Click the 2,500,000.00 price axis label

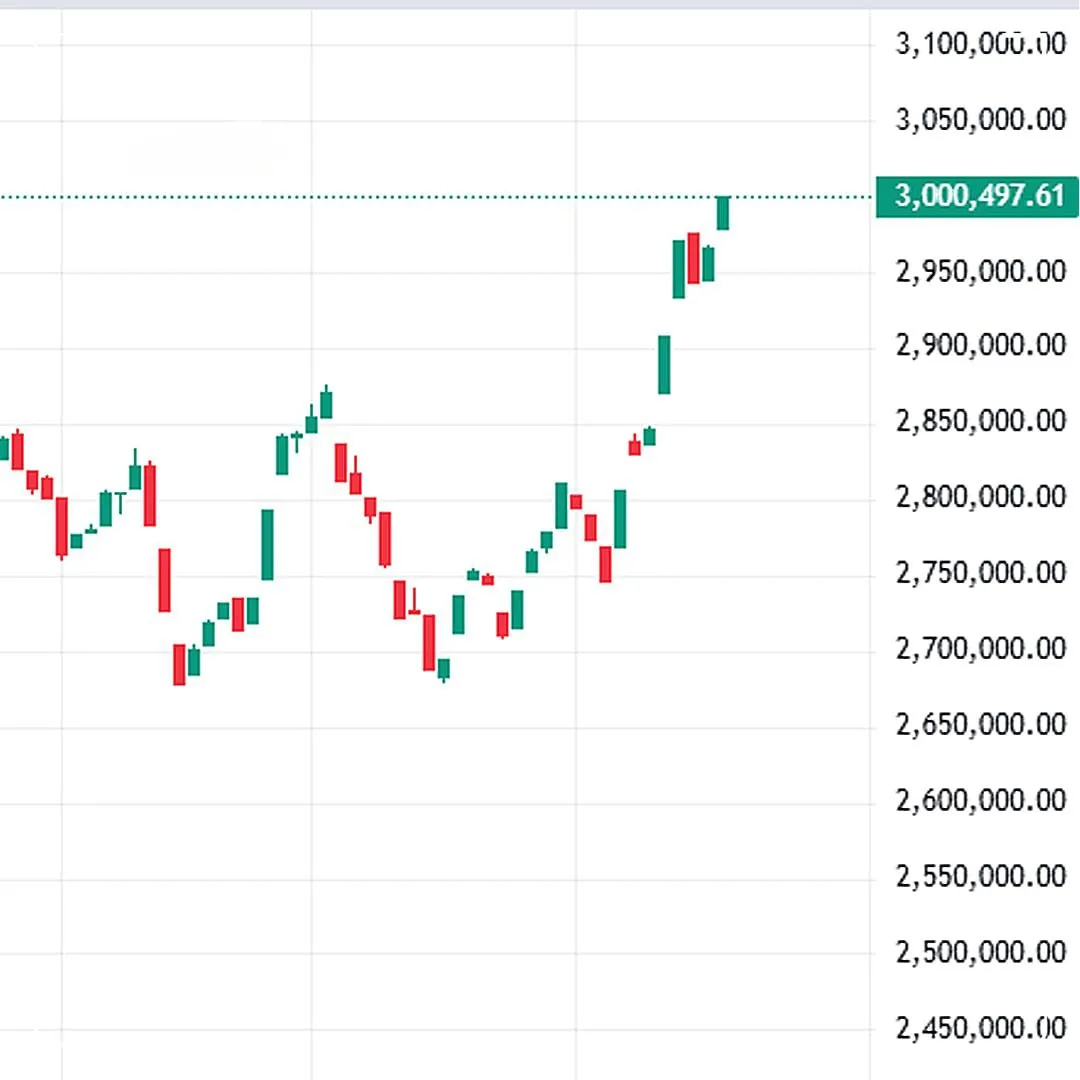click(981, 952)
